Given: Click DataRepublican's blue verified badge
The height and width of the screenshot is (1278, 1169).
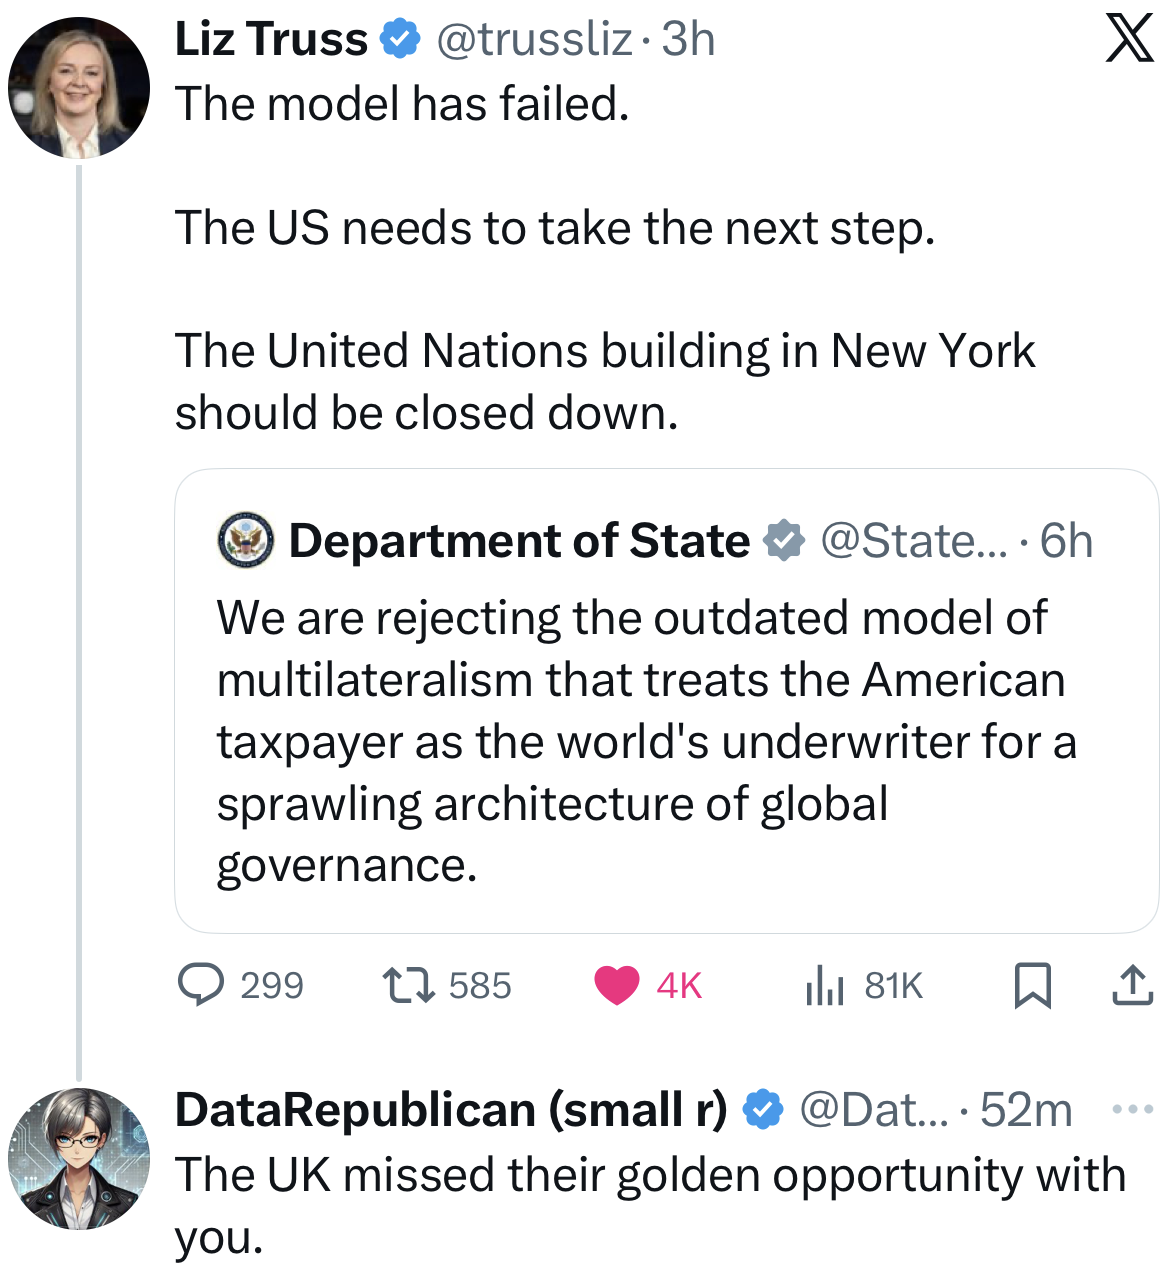Looking at the screenshot, I should [x=763, y=1110].
